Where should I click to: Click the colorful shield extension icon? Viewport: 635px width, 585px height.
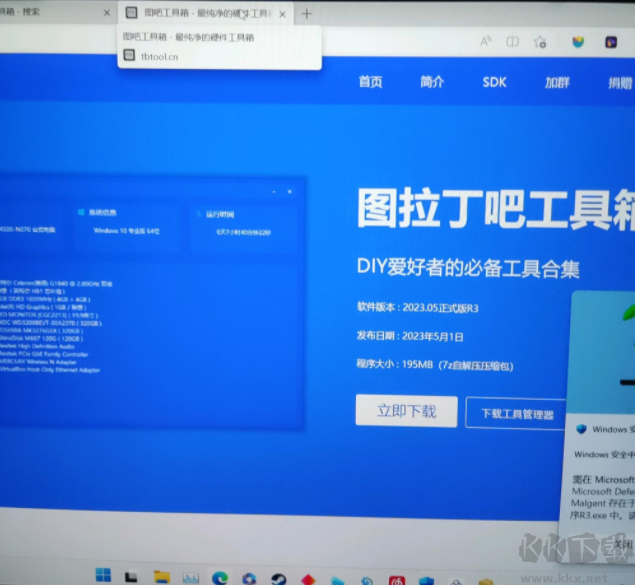[578, 42]
